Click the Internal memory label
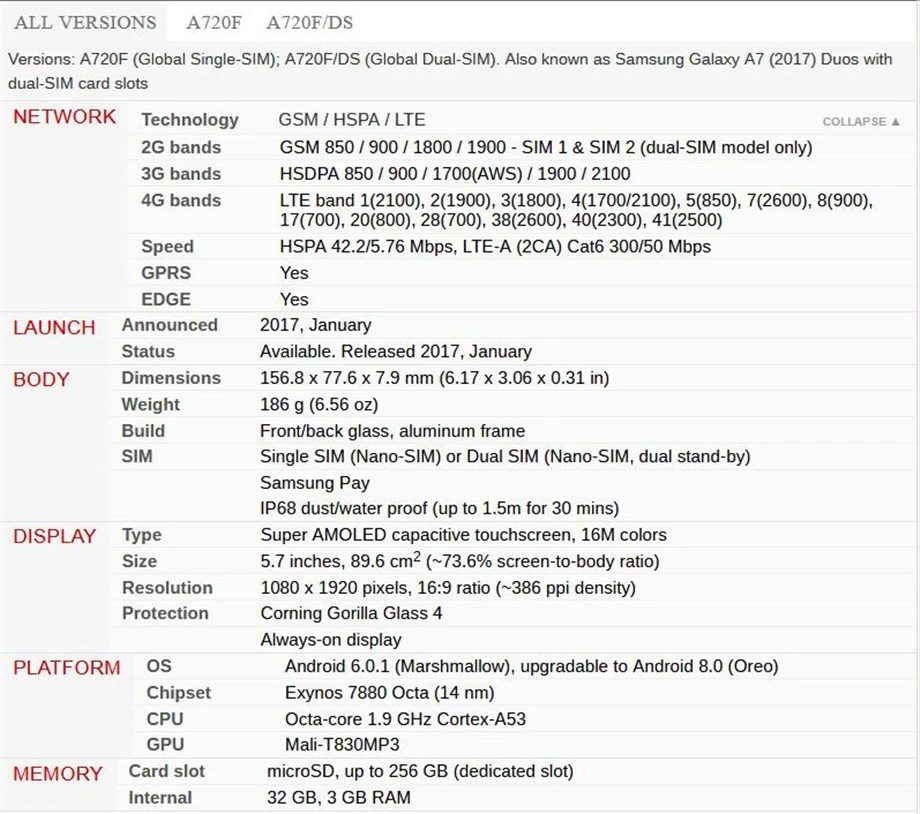 click(160, 798)
